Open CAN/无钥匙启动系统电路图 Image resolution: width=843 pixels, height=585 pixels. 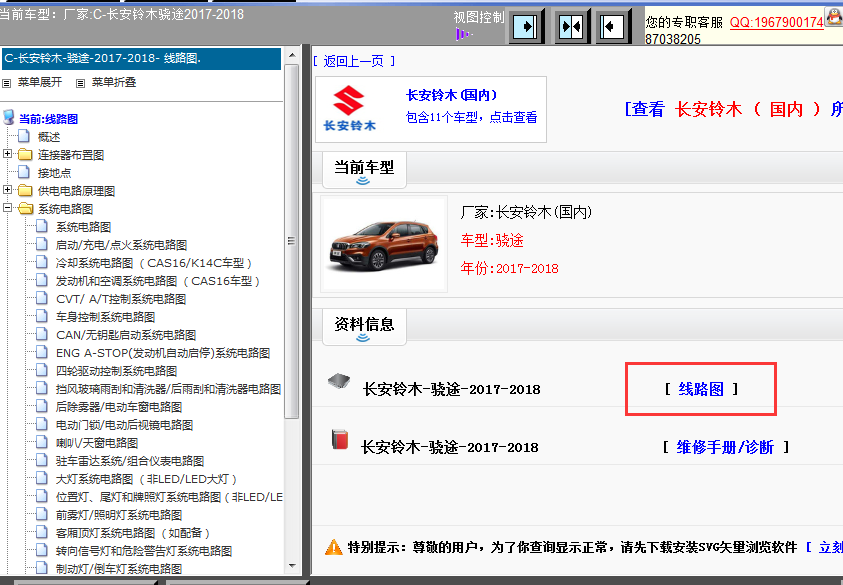(126, 335)
